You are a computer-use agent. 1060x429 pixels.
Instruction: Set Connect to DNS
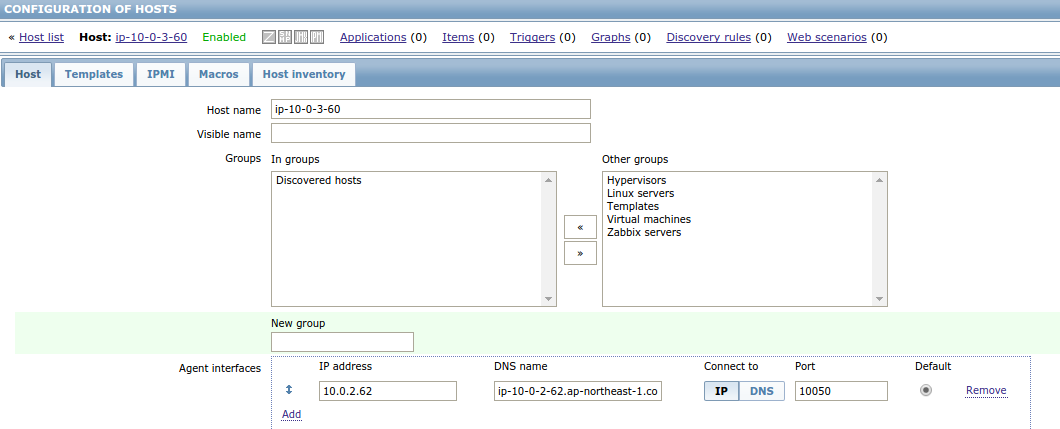[x=762, y=391]
